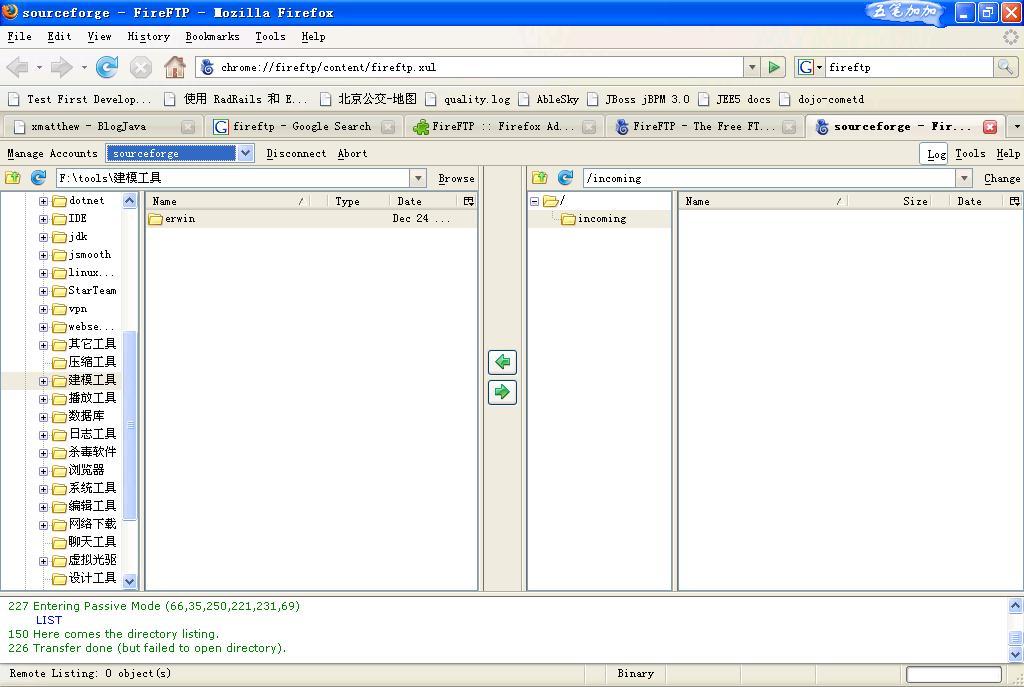
Task: Open the tab list dropdown arrow
Action: coord(1016,127)
